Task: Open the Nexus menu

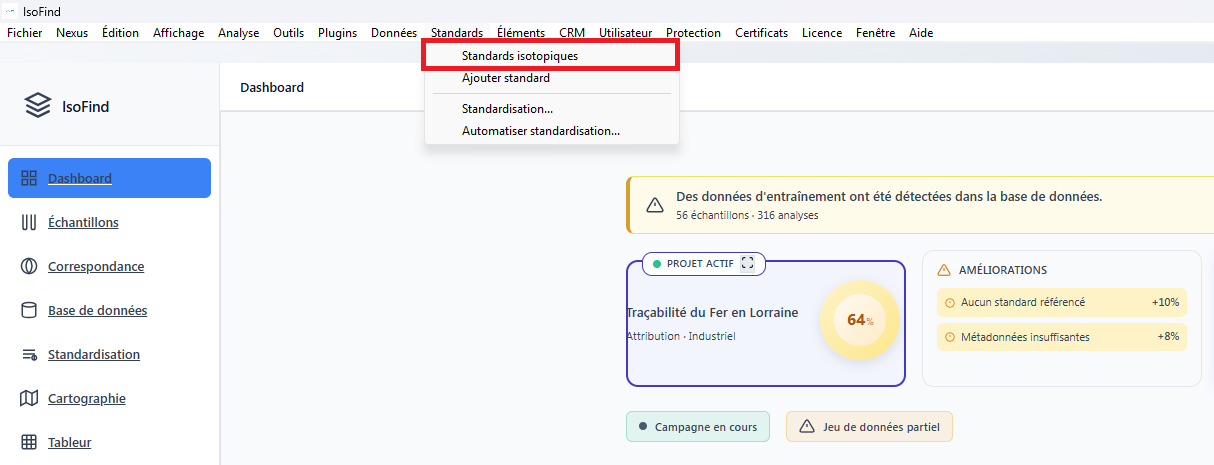Action: coord(72,33)
